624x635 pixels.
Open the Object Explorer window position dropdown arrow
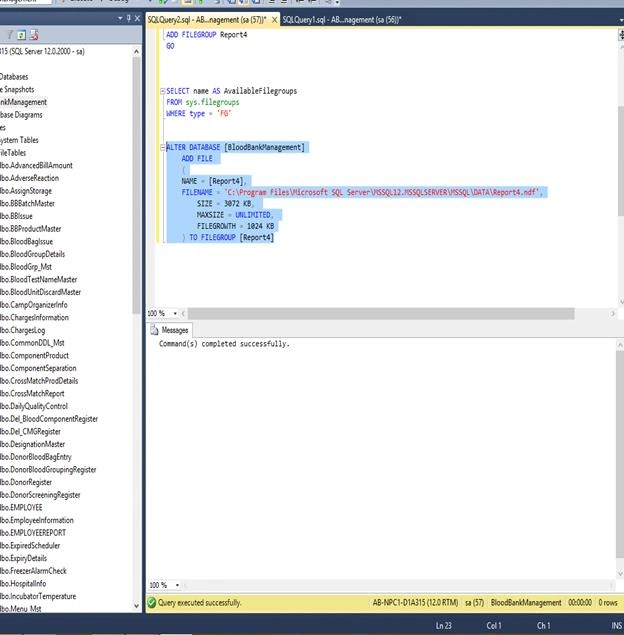click(x=120, y=18)
